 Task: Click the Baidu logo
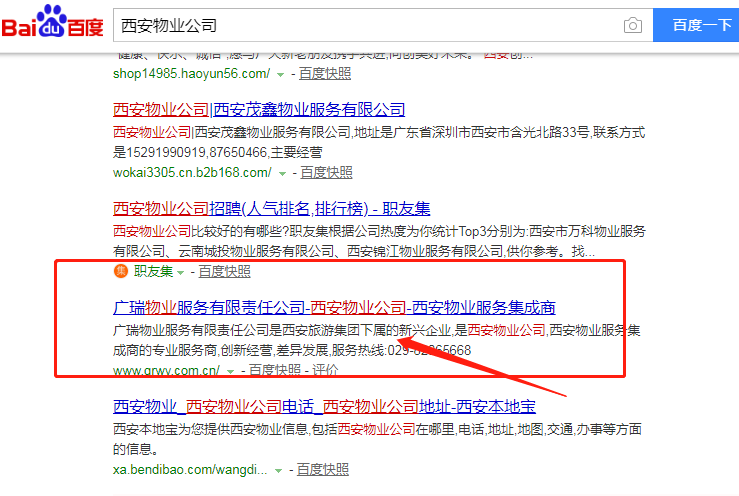coord(52,24)
